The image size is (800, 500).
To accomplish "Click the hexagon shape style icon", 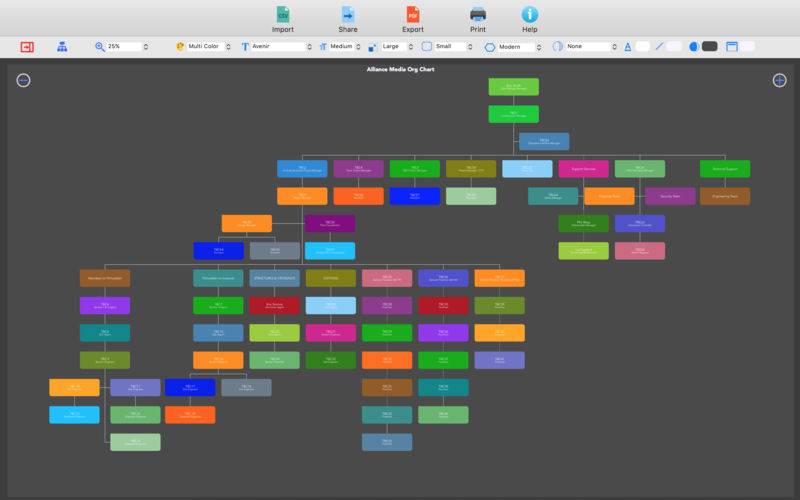I will 490,47.
